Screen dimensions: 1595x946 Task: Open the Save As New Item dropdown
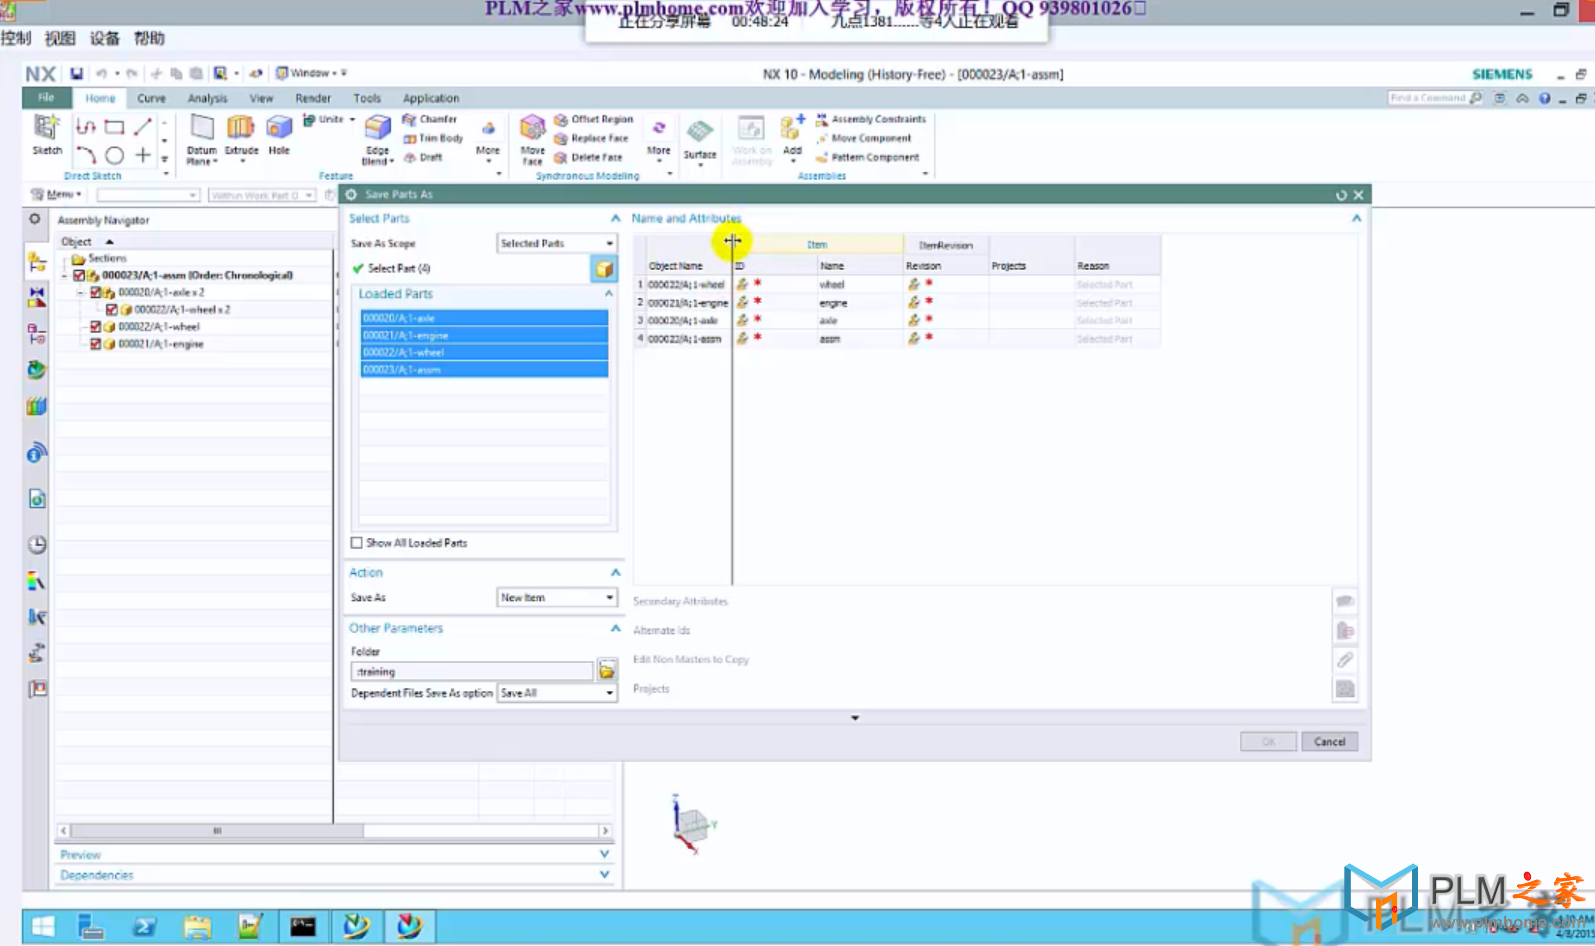(x=557, y=597)
